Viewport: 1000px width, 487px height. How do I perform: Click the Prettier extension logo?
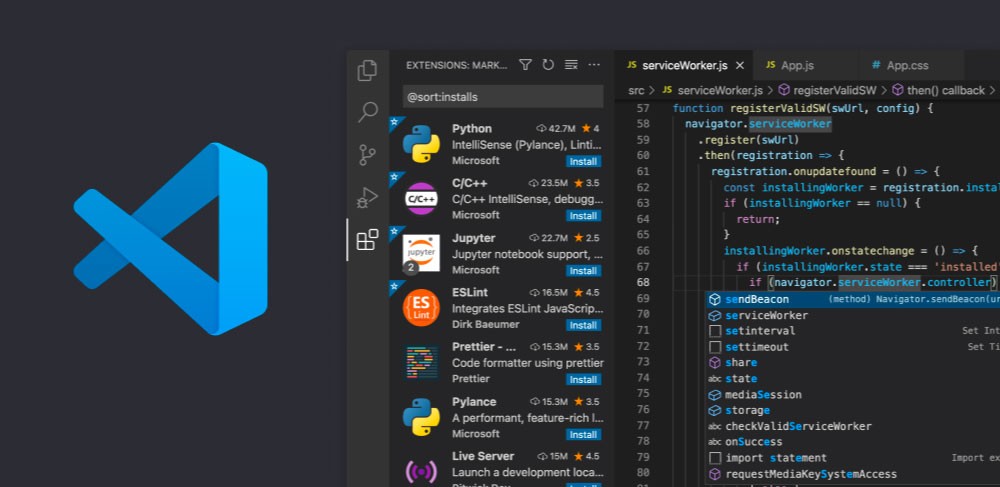click(421, 363)
